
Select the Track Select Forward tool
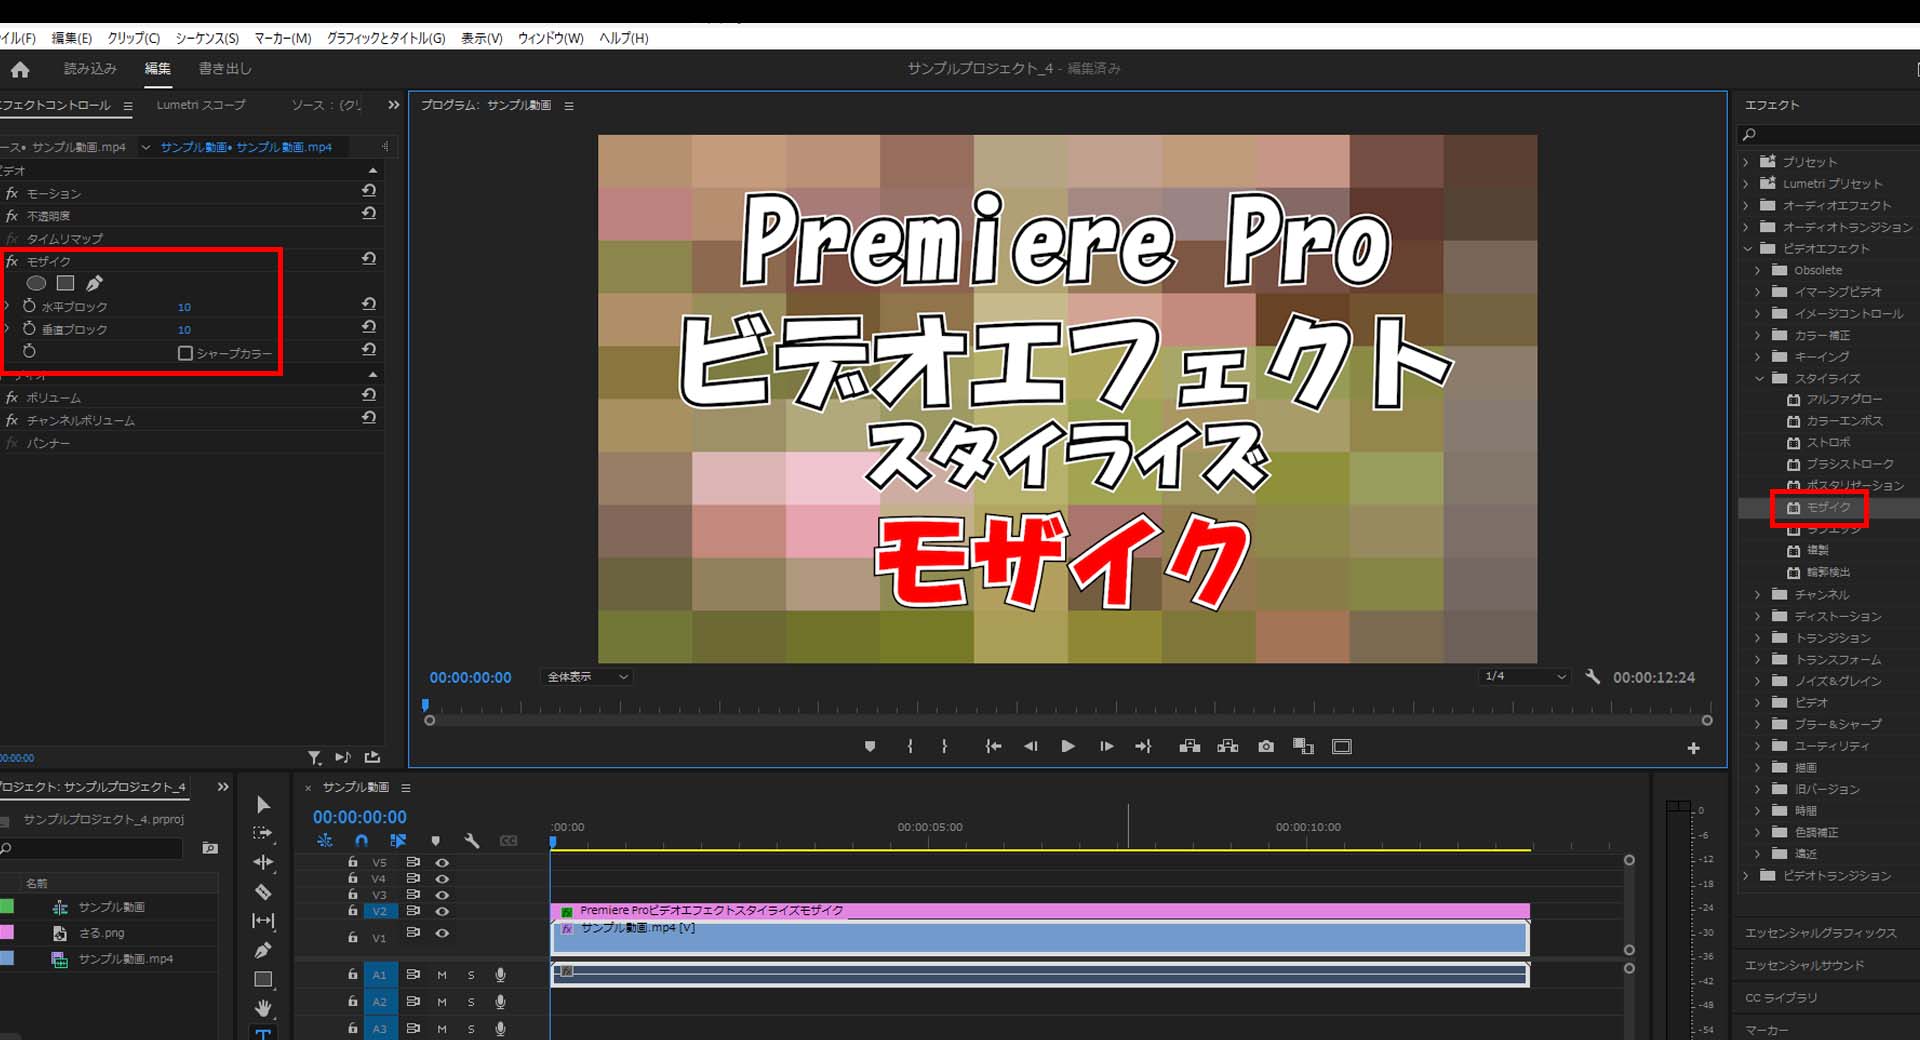coord(263,833)
